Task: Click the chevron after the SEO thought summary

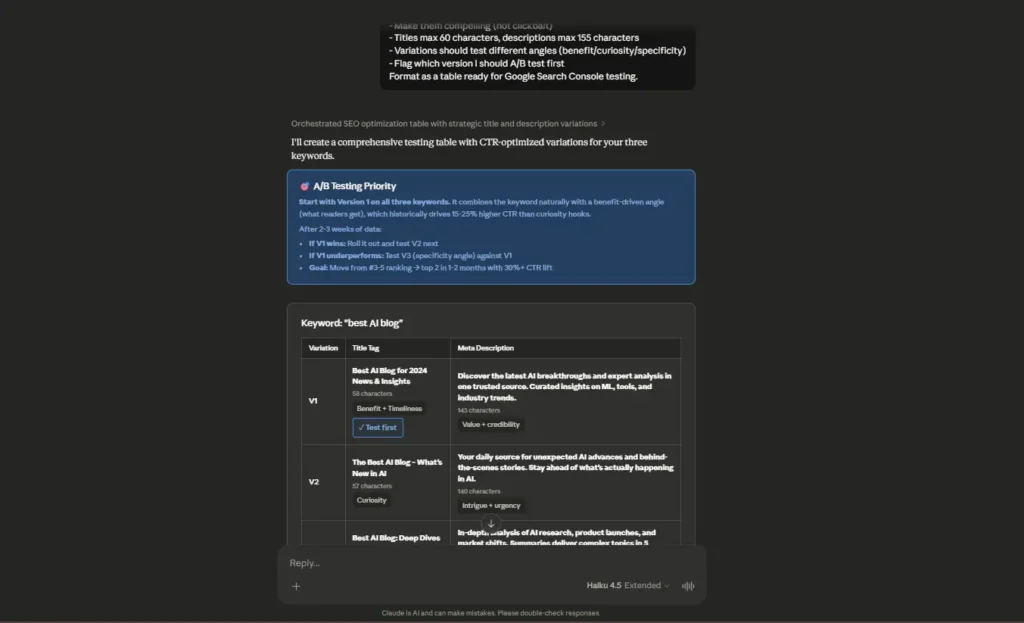Action: coord(605,123)
